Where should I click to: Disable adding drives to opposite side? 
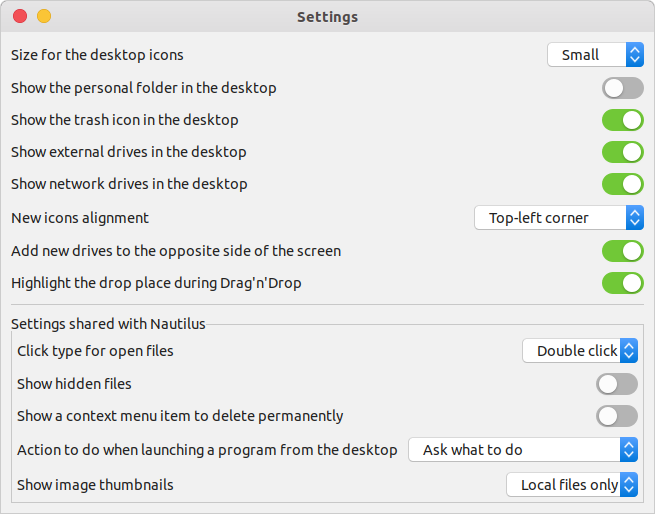[622, 251]
